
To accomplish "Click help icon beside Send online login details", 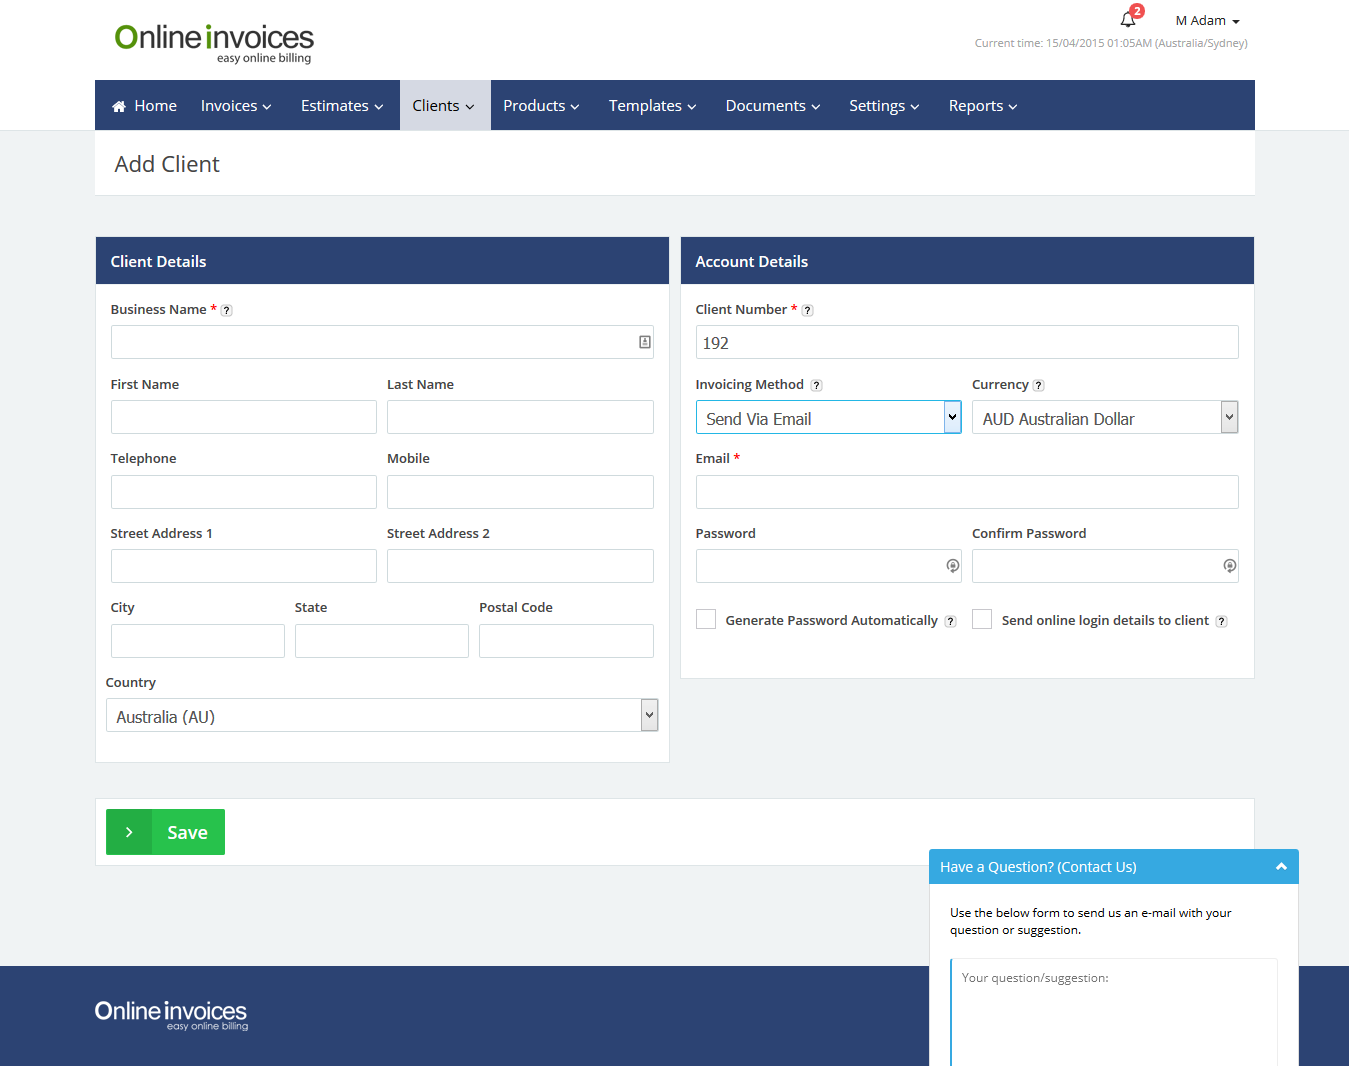I will coord(1221,622).
